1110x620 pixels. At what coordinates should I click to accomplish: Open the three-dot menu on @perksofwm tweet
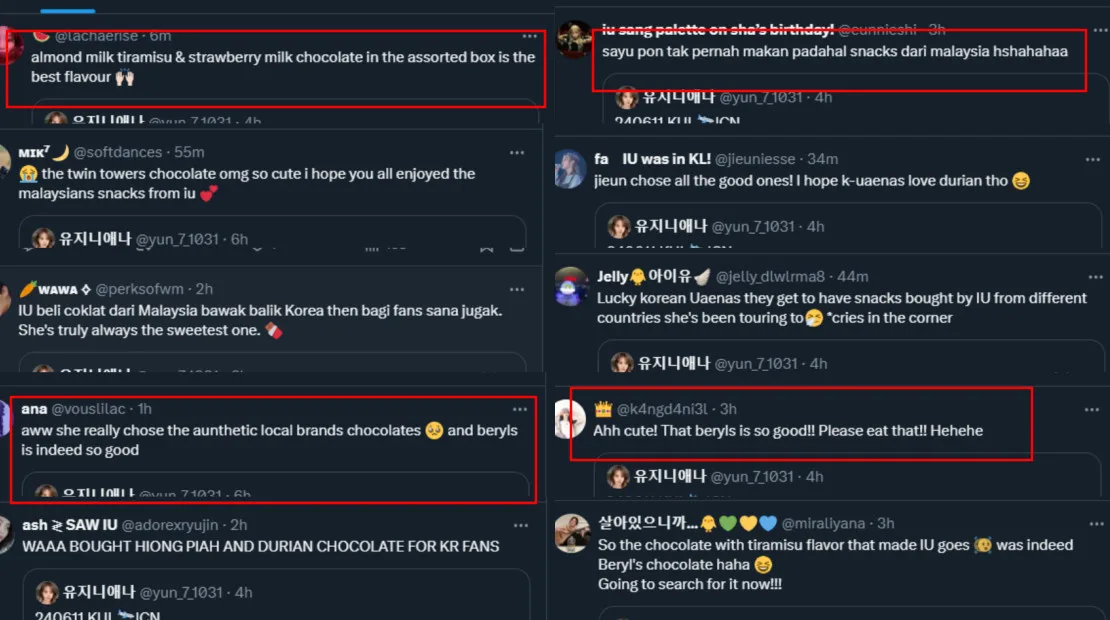517,289
